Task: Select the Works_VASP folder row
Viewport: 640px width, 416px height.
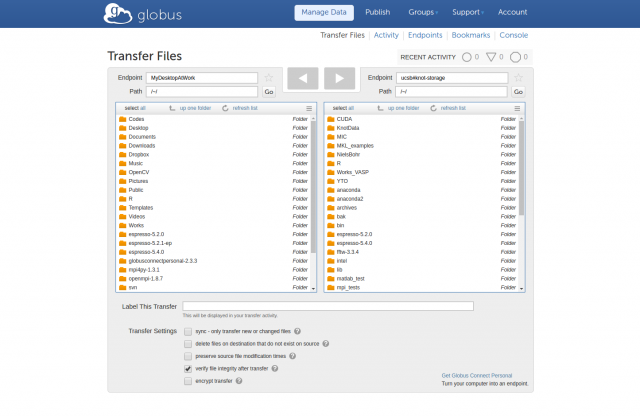Action: point(422,172)
